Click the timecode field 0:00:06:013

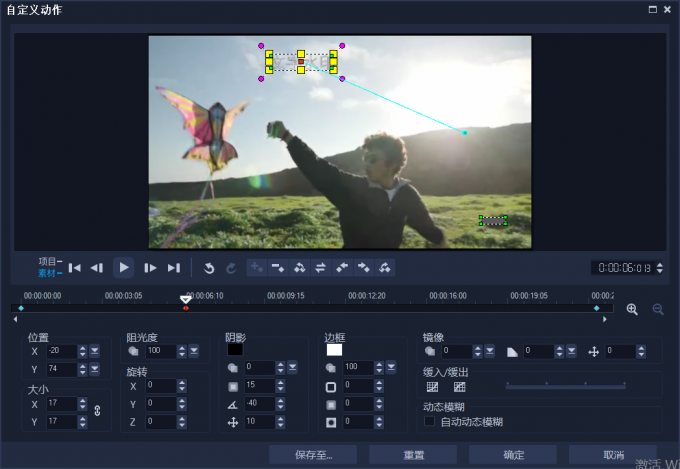[623, 268]
